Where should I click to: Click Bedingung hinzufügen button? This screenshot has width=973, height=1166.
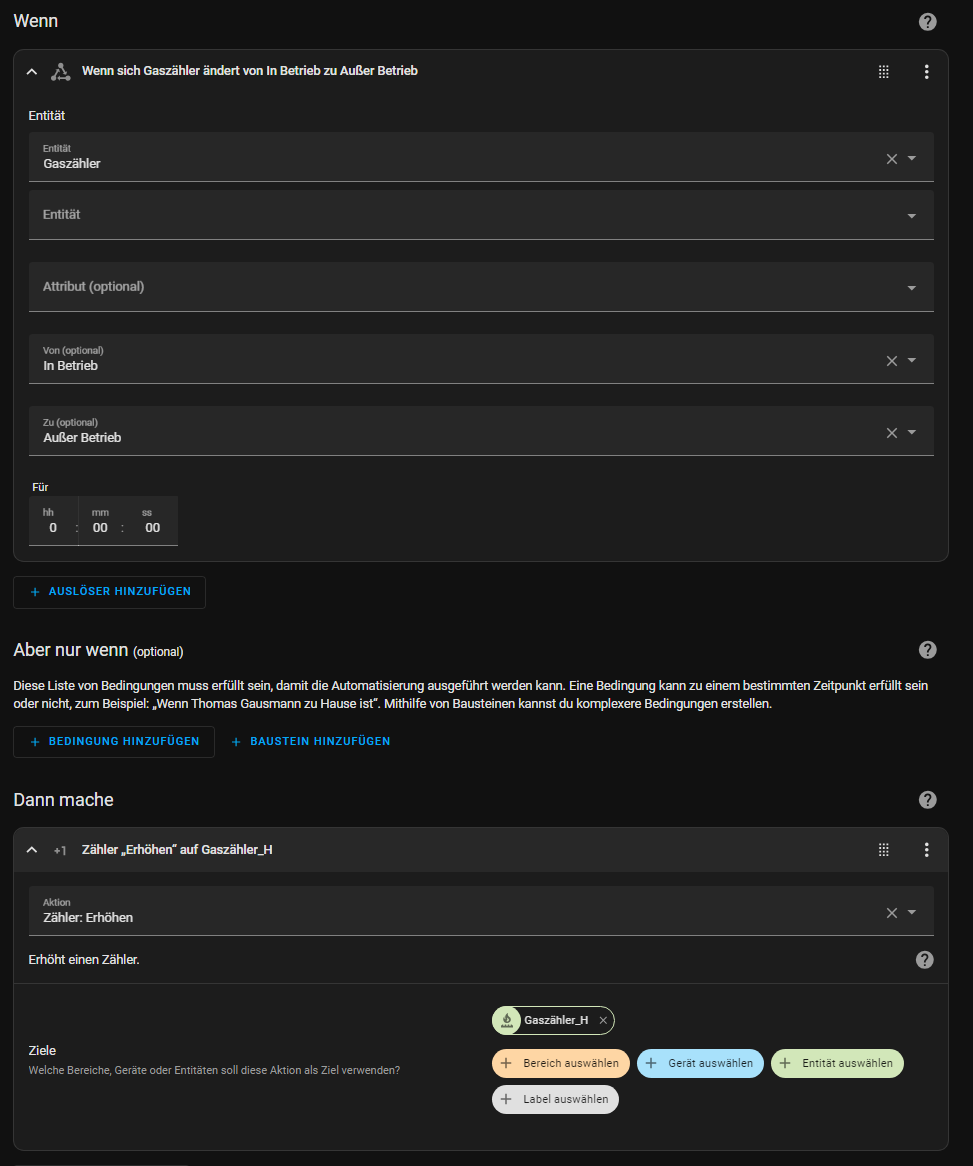coord(113,742)
